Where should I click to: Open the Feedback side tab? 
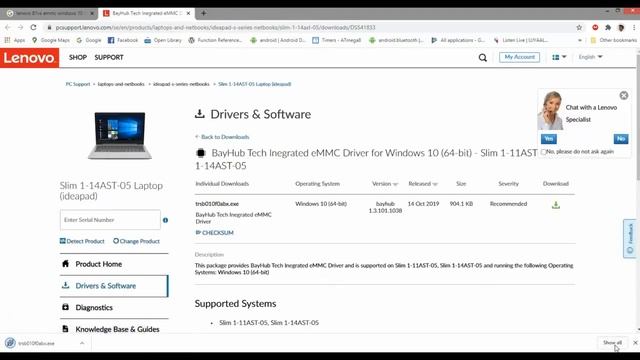[630, 238]
